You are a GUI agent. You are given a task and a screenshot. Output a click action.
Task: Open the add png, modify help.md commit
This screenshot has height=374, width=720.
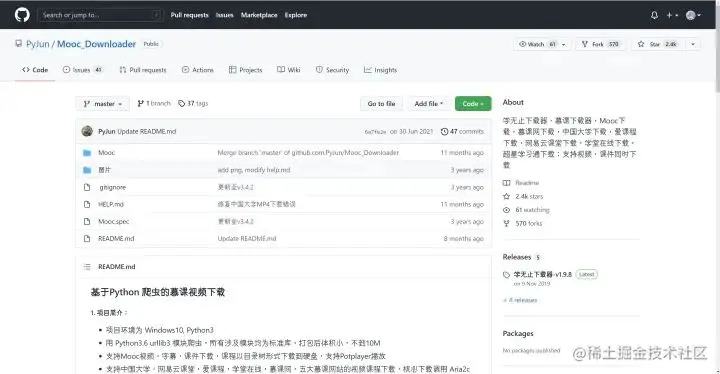[254, 170]
